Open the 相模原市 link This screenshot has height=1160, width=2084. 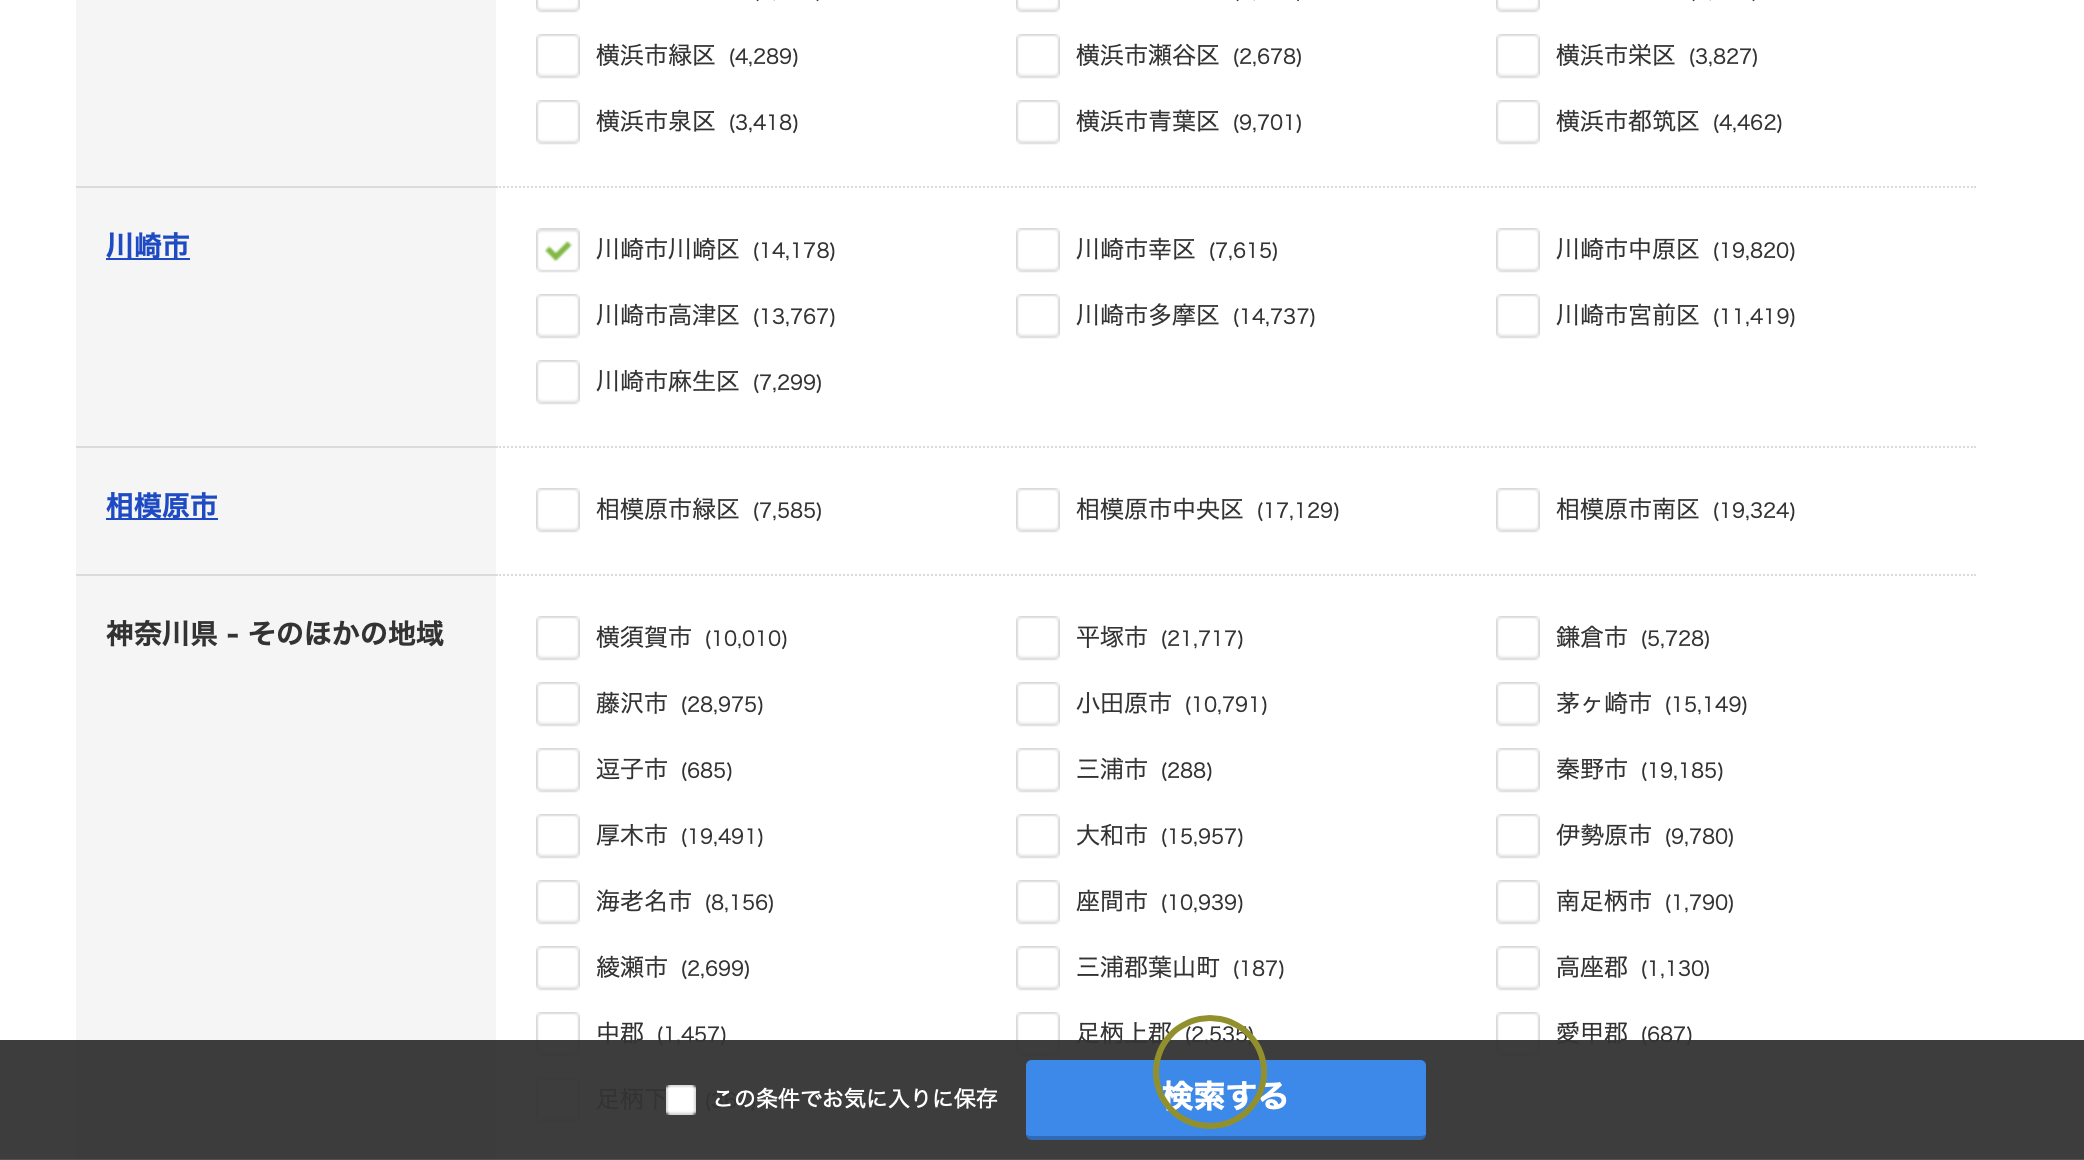[162, 506]
